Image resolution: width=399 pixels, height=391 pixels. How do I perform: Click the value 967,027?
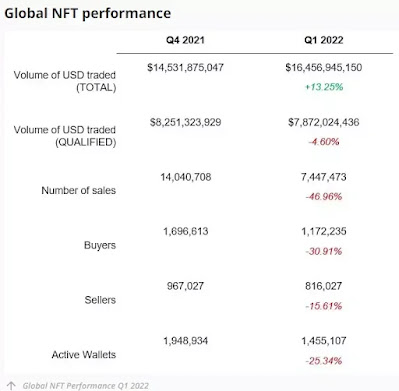[x=186, y=286]
